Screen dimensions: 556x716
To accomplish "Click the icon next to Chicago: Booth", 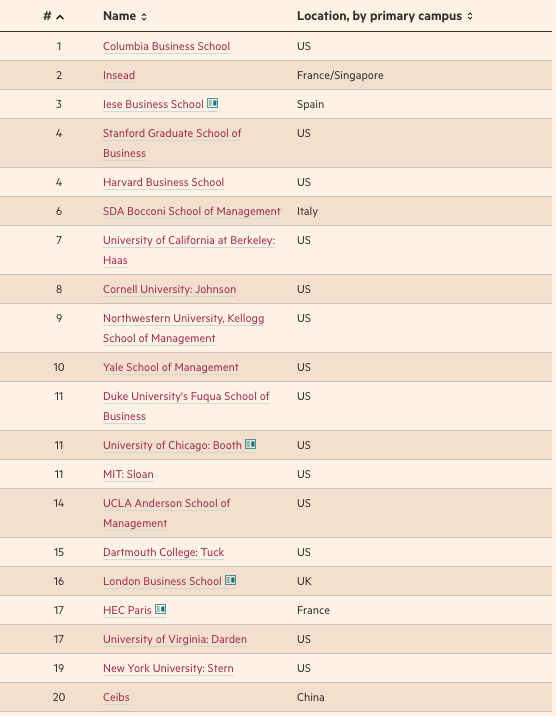I will tap(251, 444).
